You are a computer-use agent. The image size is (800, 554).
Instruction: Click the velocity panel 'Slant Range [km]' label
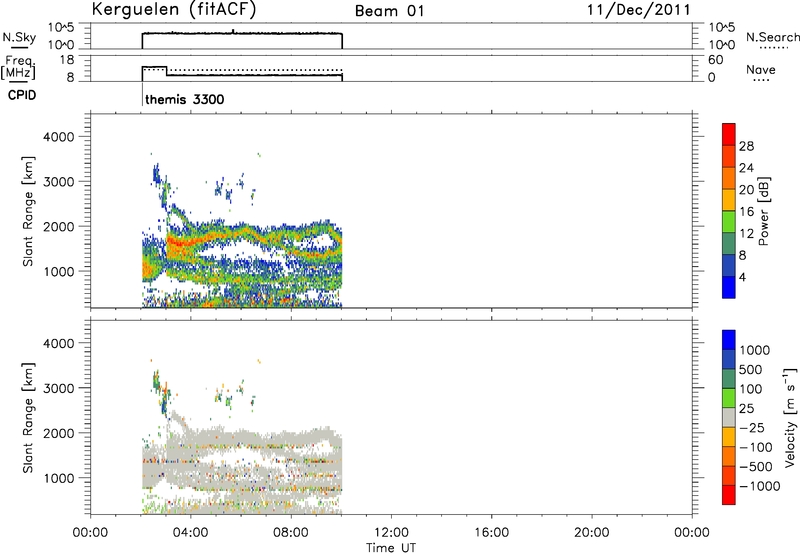[28, 417]
